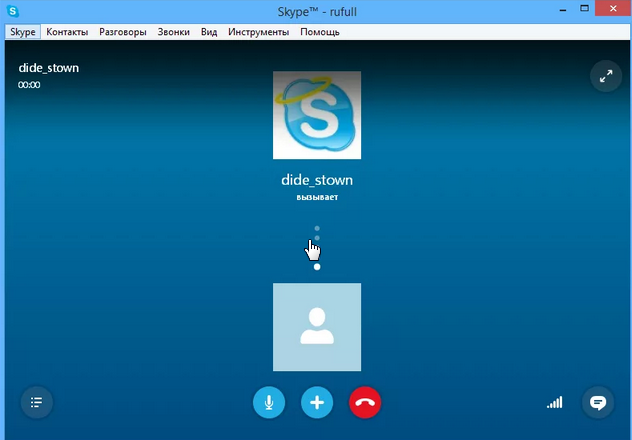Show the contacts list sidebar button
Screen dimensions: 632x440
[37, 402]
